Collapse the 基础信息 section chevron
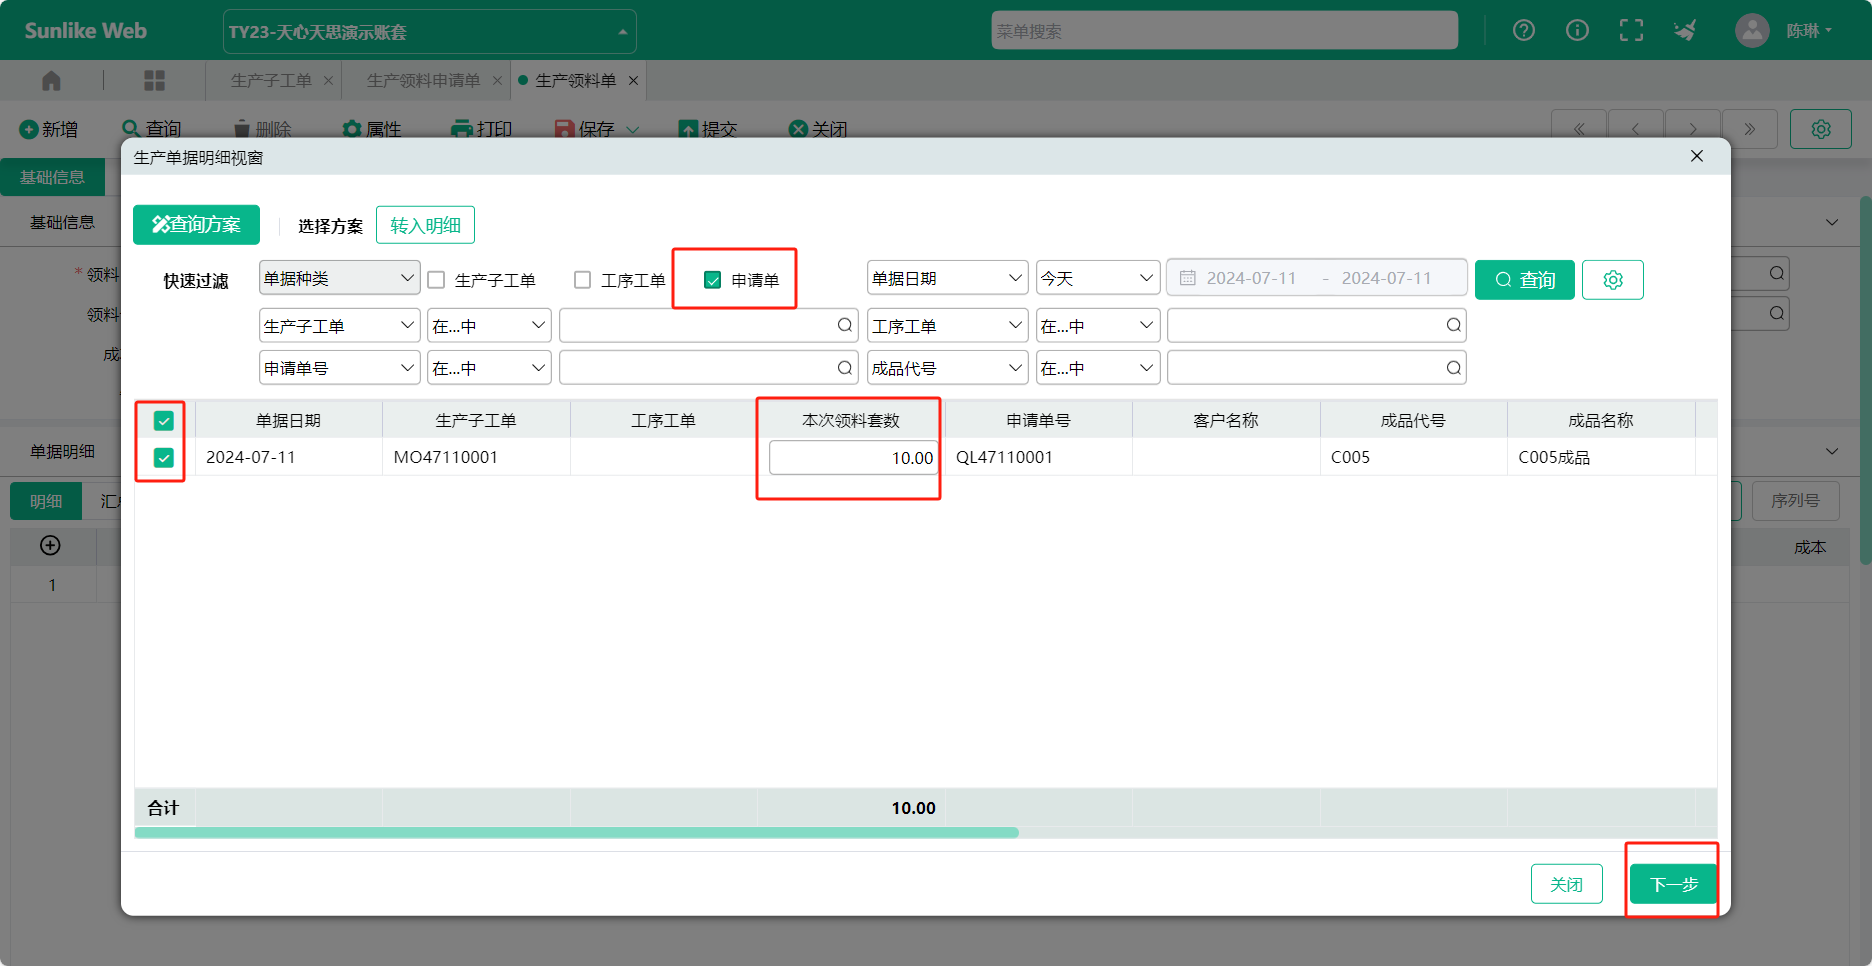1872x966 pixels. click(x=1831, y=222)
